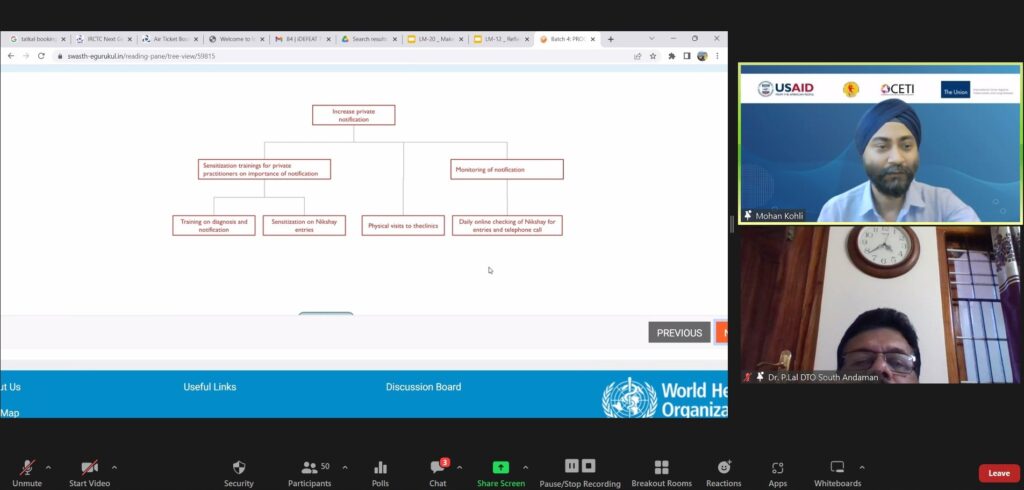
Task: Unmute the microphone
Action: 27,468
